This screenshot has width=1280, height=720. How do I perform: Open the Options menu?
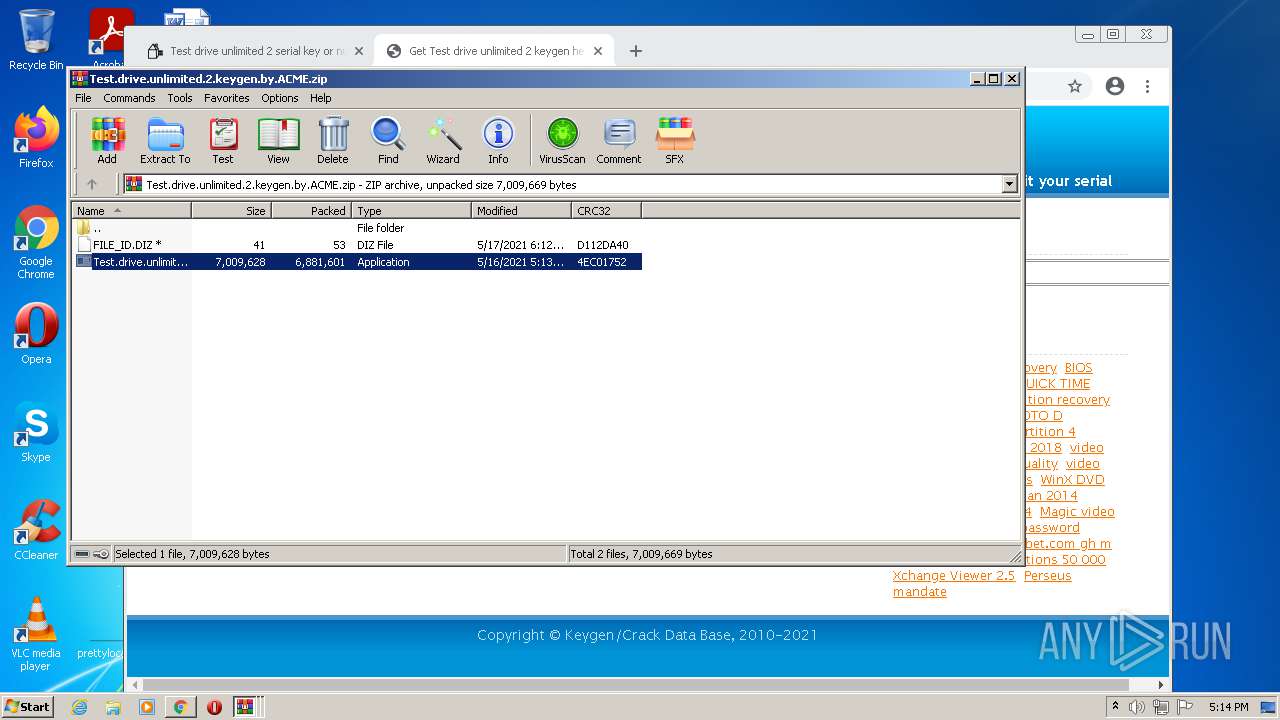tap(280, 98)
